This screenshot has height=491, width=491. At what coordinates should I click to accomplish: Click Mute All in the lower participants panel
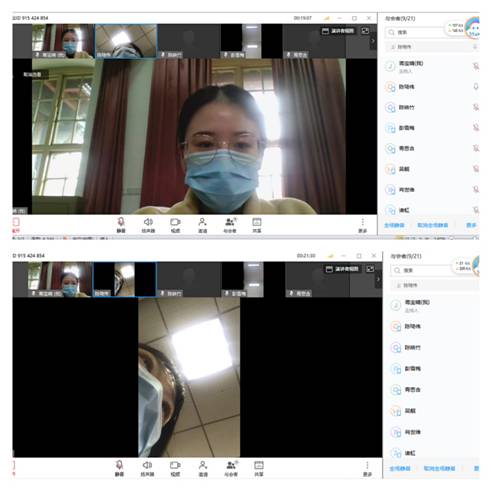click(x=400, y=469)
